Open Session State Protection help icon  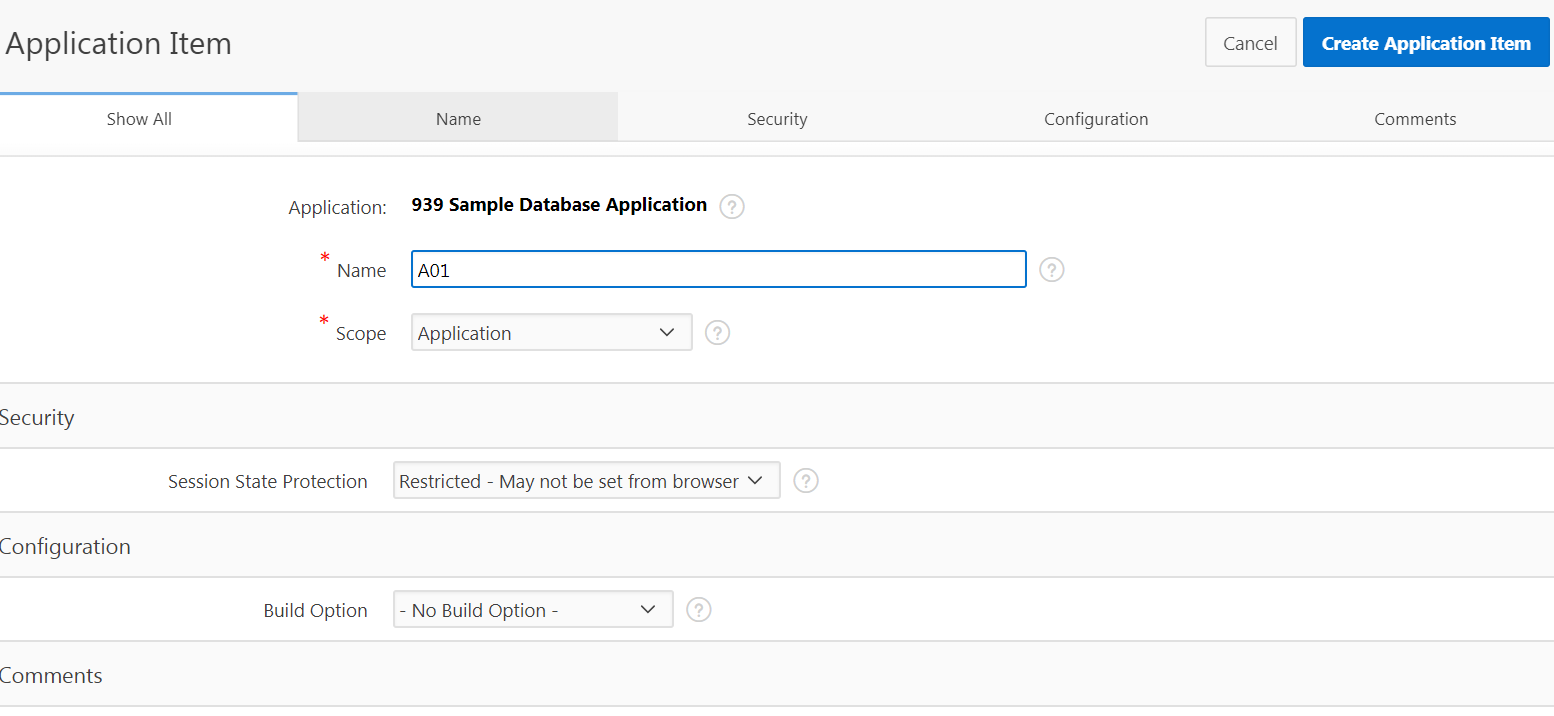coord(806,480)
